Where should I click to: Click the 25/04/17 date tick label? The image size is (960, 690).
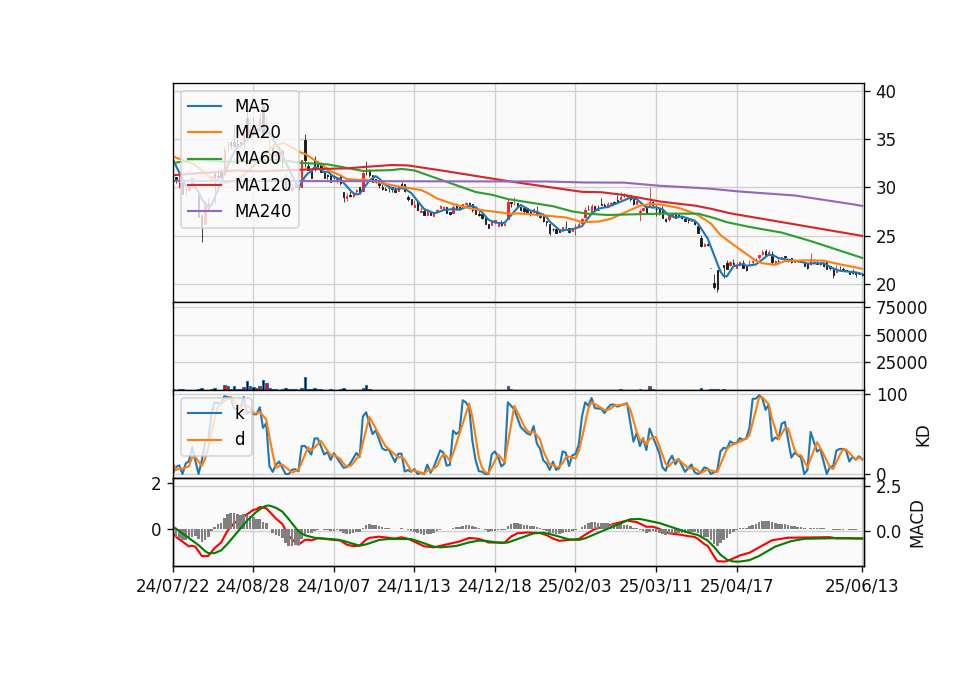tap(737, 586)
